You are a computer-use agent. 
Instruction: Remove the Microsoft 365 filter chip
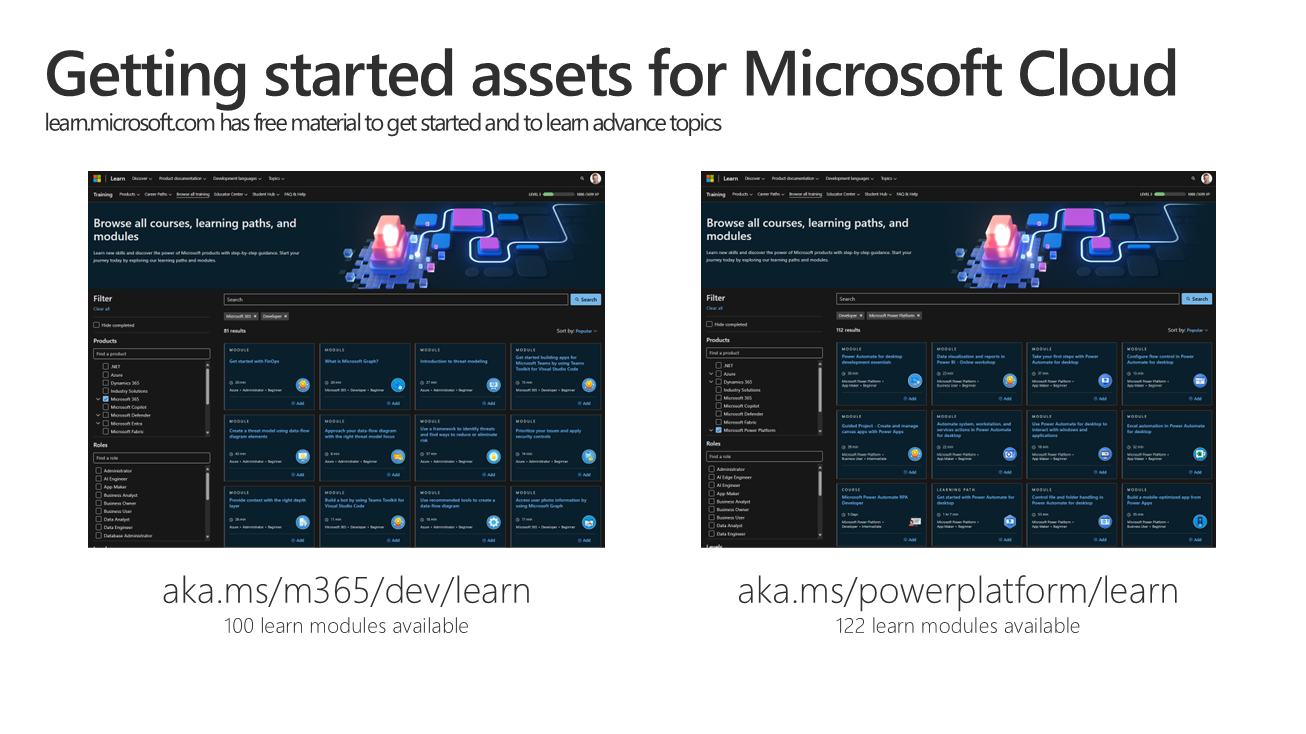pos(255,316)
